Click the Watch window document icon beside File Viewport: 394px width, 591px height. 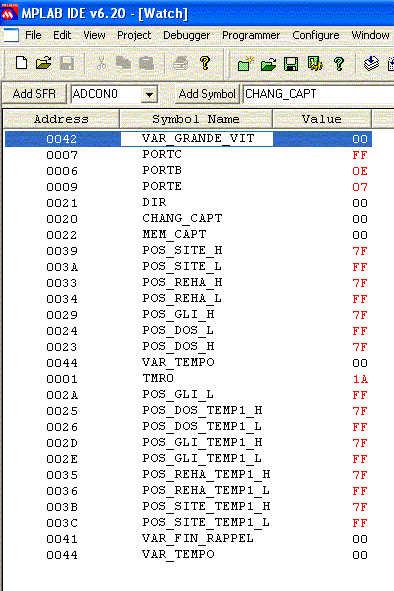(x=11, y=35)
